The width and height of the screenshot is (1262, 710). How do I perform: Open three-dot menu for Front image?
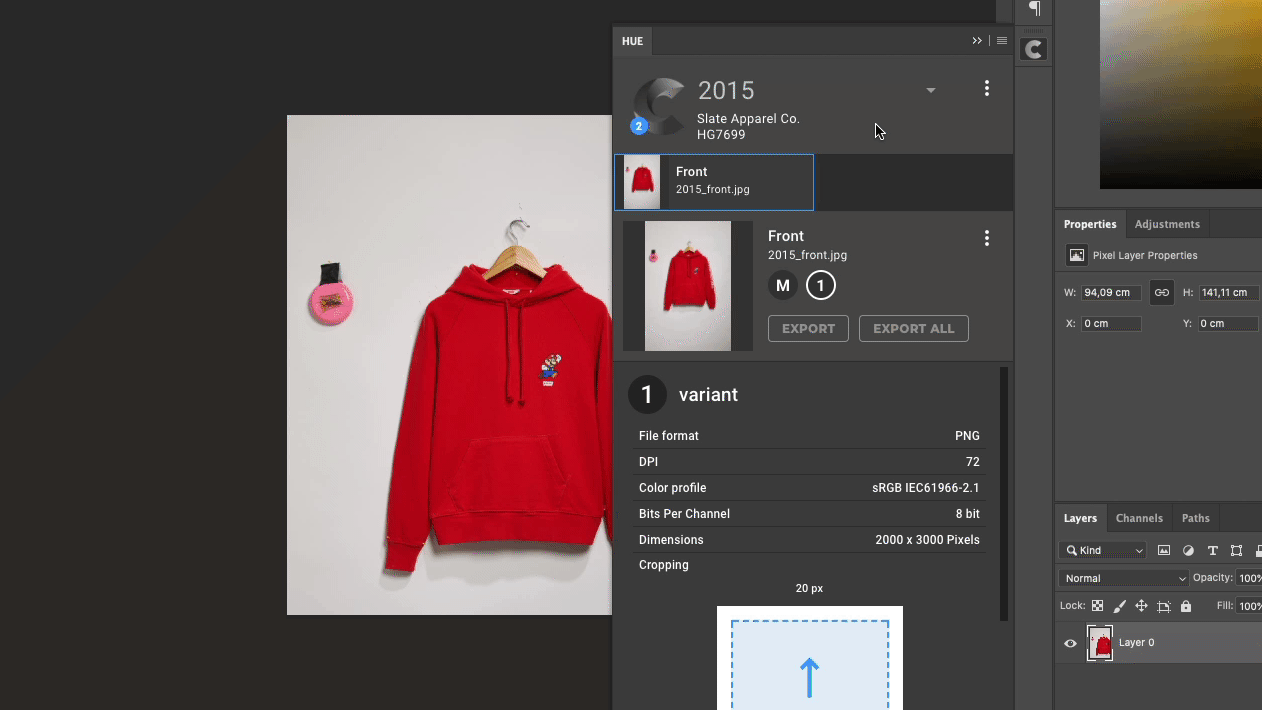pos(986,238)
